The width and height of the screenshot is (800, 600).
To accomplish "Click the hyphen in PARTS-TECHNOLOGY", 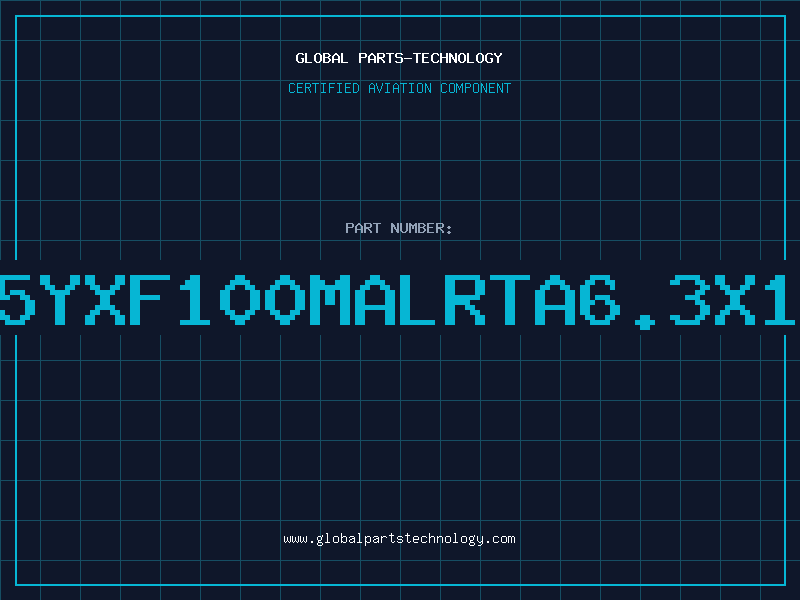I will 407,59.
